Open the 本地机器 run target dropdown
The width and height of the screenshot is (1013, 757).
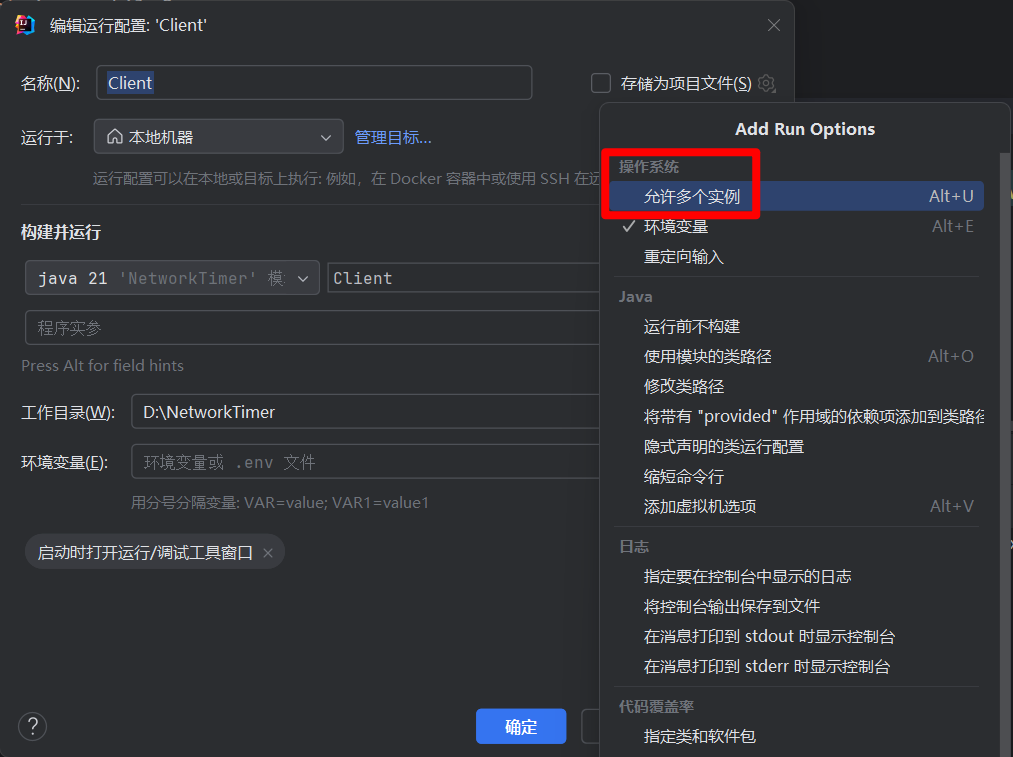pyautogui.click(x=218, y=137)
